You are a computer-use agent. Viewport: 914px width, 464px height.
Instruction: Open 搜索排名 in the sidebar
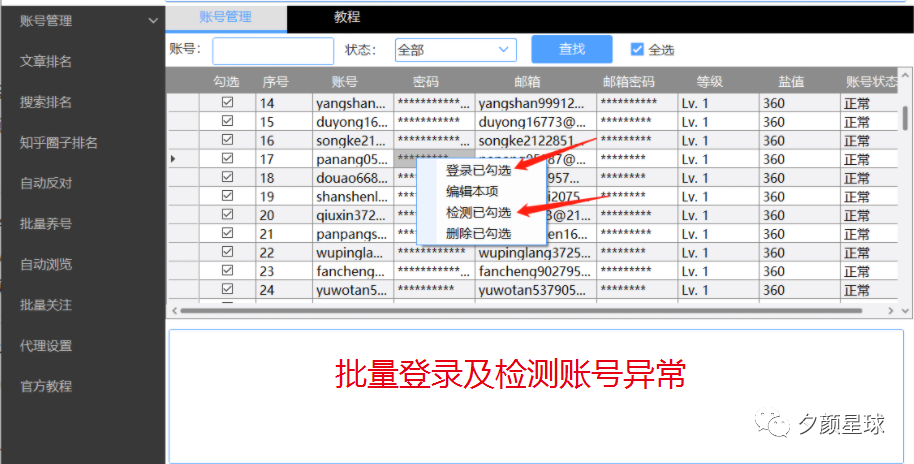click(x=45, y=103)
